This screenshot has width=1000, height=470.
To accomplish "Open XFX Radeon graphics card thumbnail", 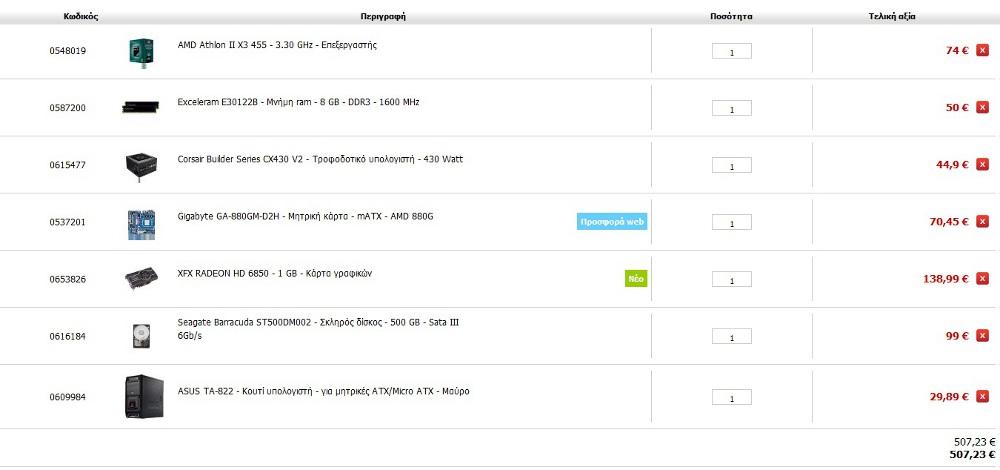I will [x=141, y=279].
